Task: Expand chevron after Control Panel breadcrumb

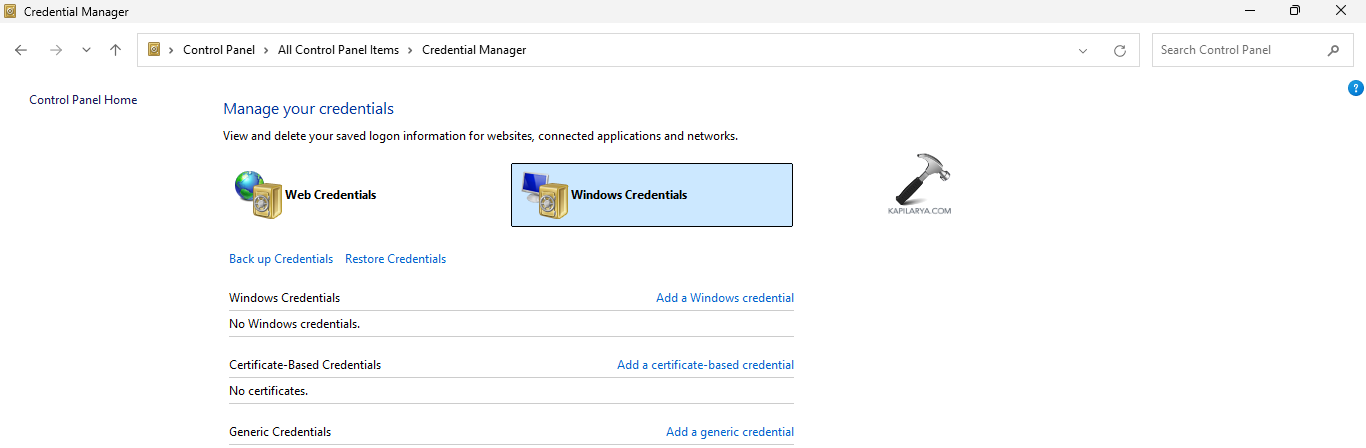Action: click(x=267, y=50)
